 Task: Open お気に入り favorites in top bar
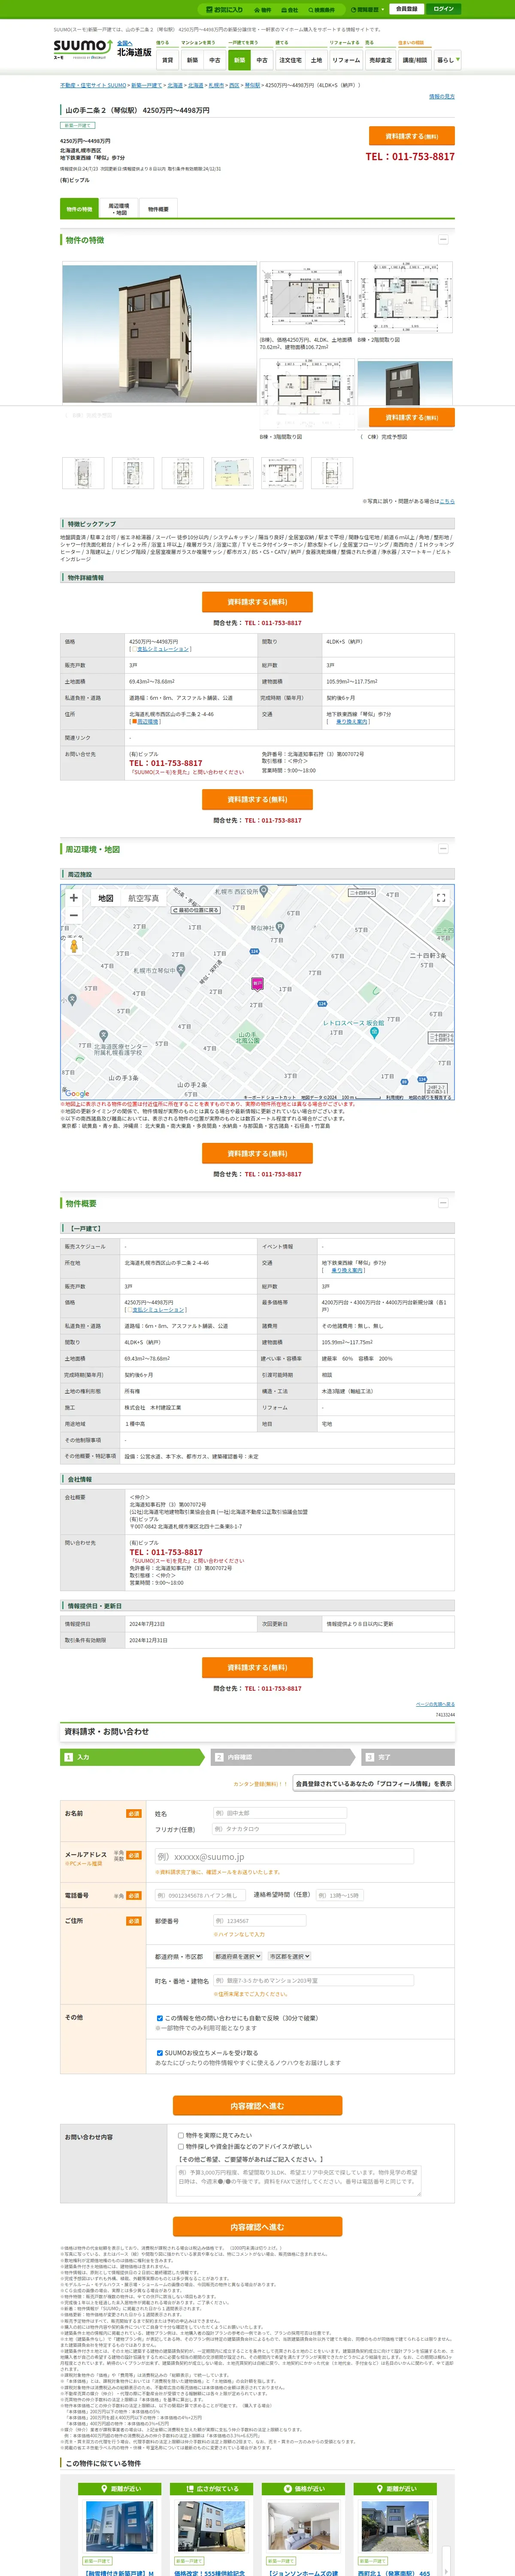pos(225,9)
